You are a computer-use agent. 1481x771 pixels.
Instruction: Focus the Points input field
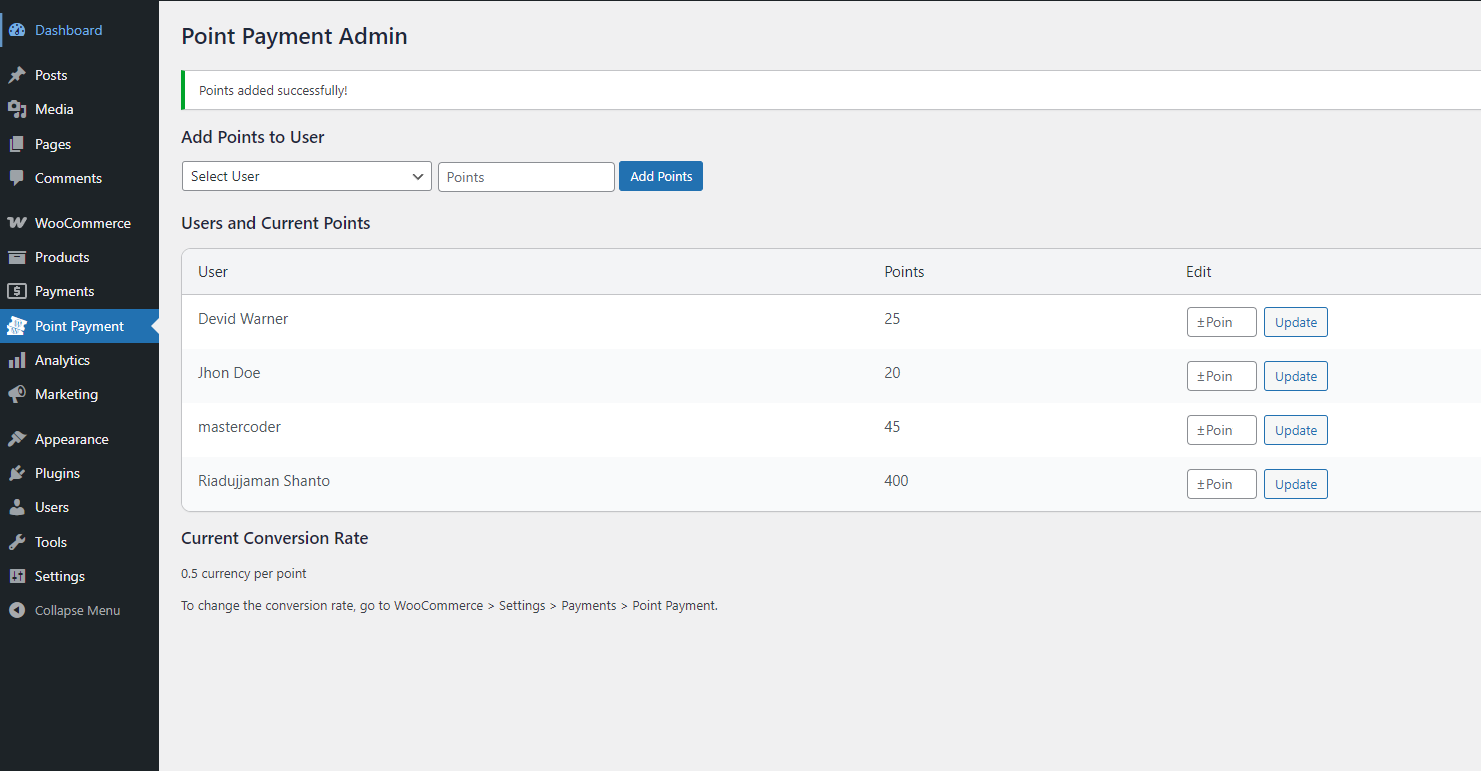[526, 177]
